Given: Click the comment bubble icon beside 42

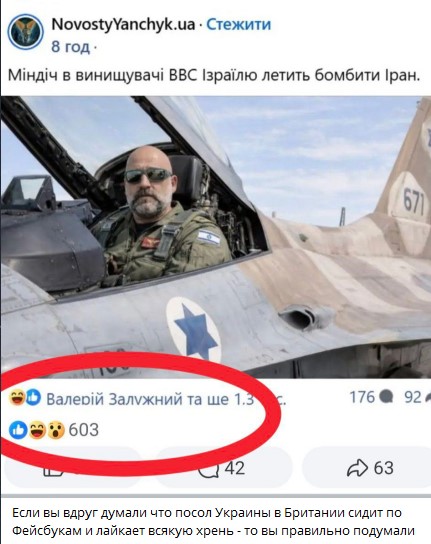Looking at the screenshot, I should 208,470.
